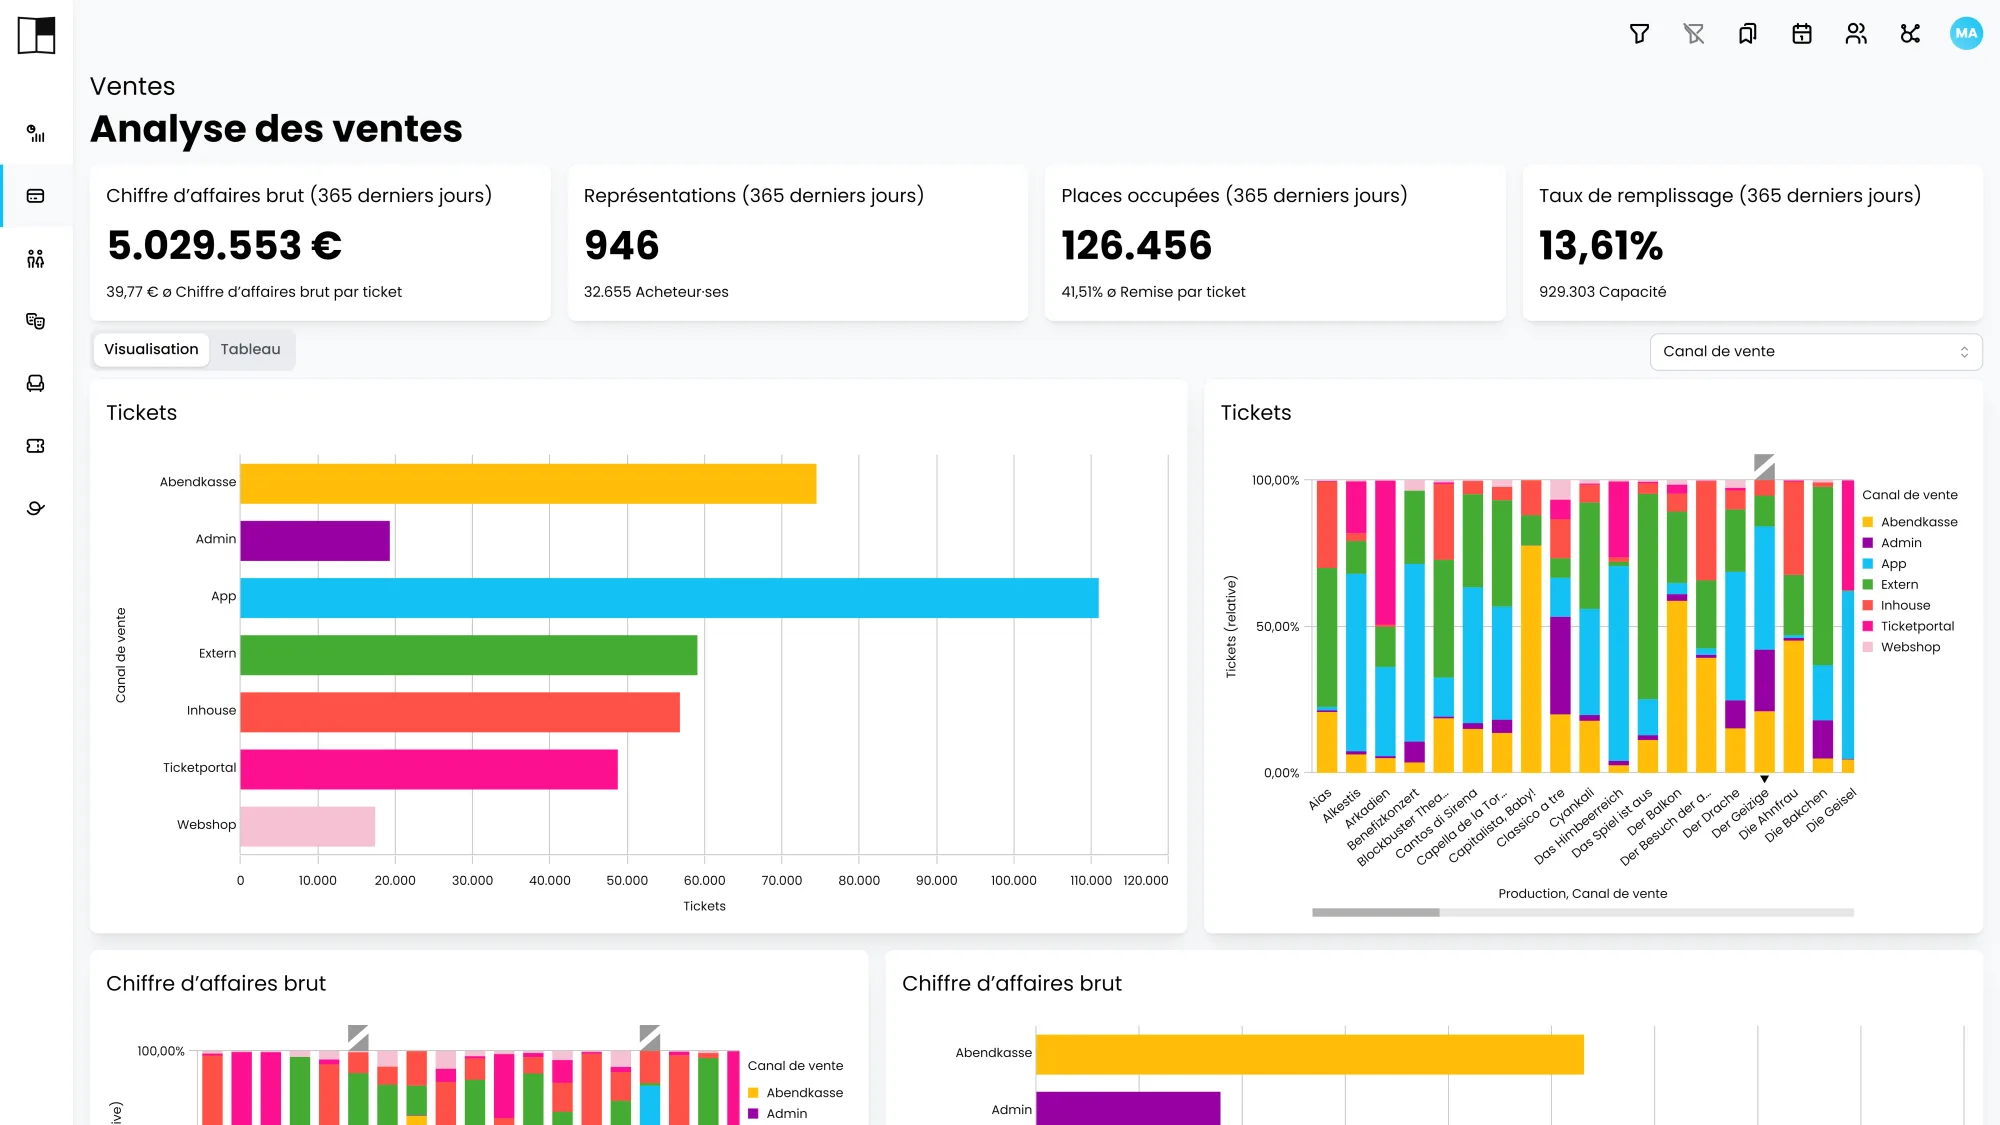
Task: Click annotation flag above Der Geizige bar
Action: (x=1764, y=465)
